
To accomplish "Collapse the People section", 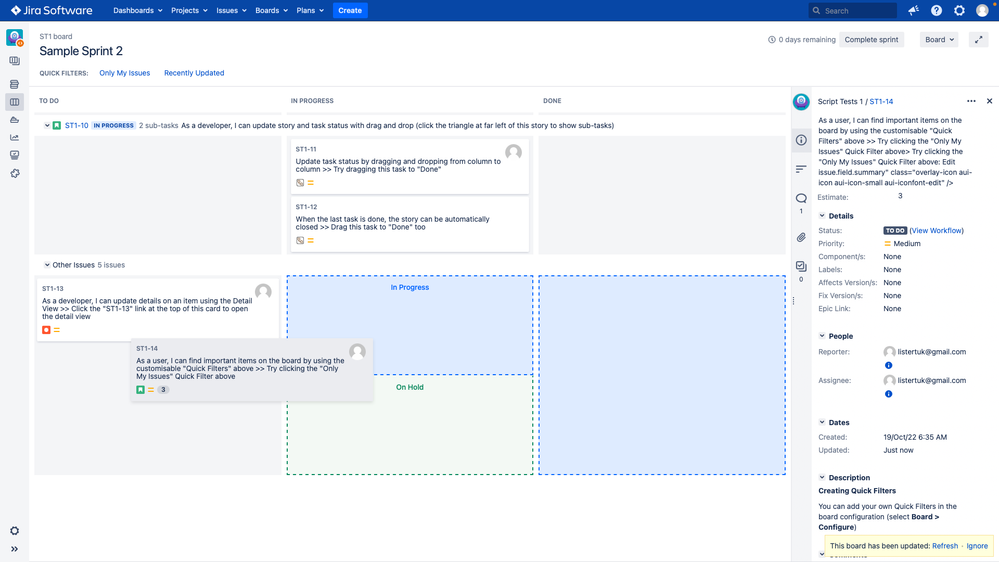I will (x=822, y=336).
